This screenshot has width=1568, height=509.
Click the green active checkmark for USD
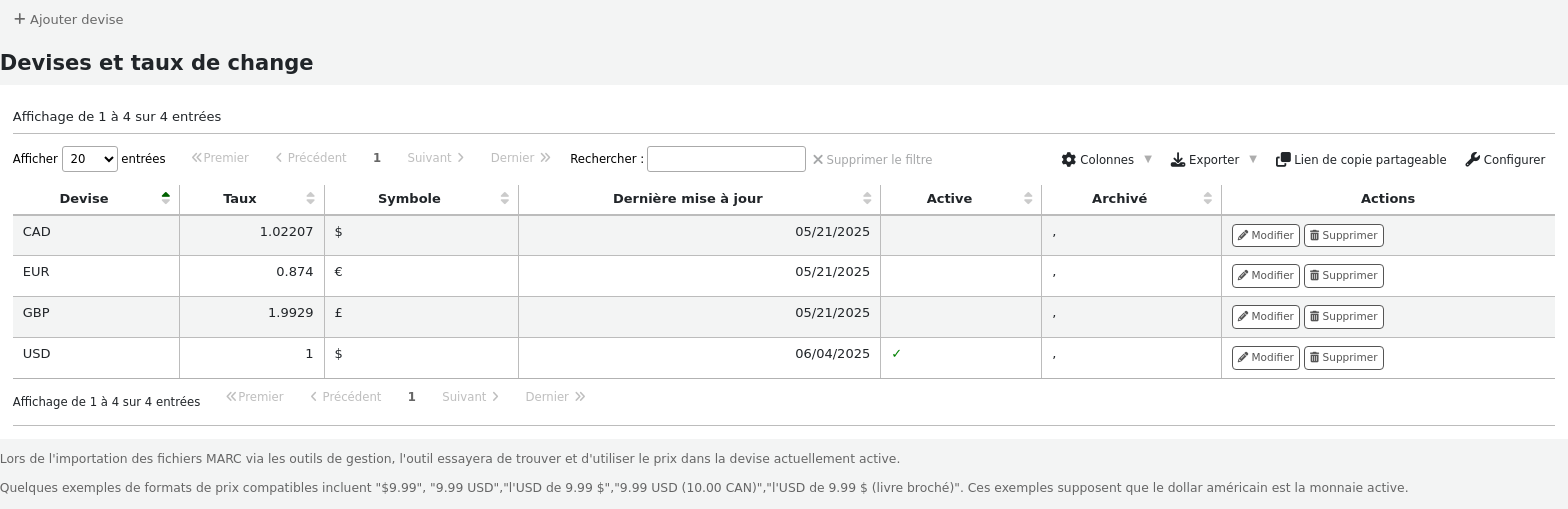tap(897, 354)
